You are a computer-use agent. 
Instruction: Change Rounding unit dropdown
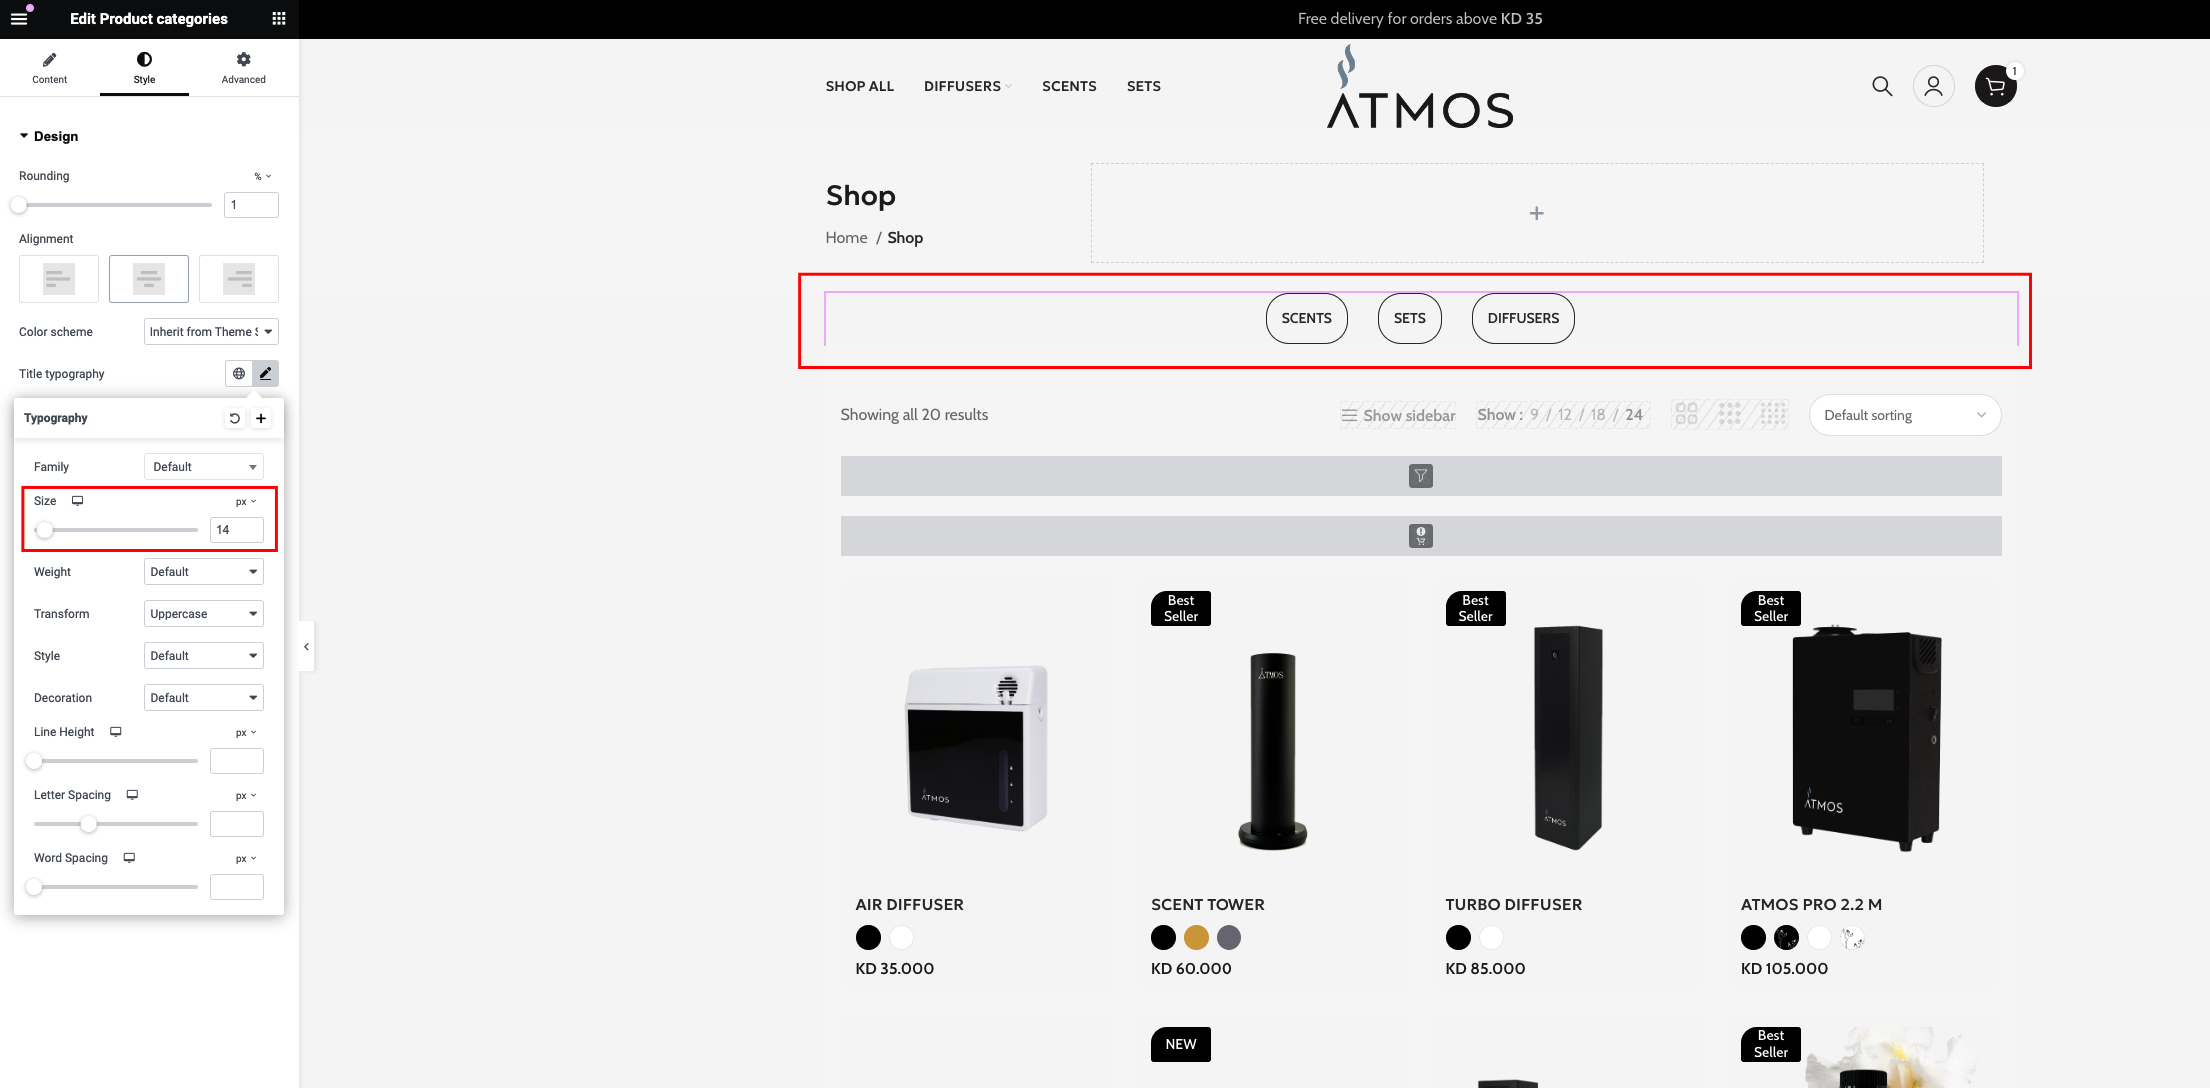(262, 176)
